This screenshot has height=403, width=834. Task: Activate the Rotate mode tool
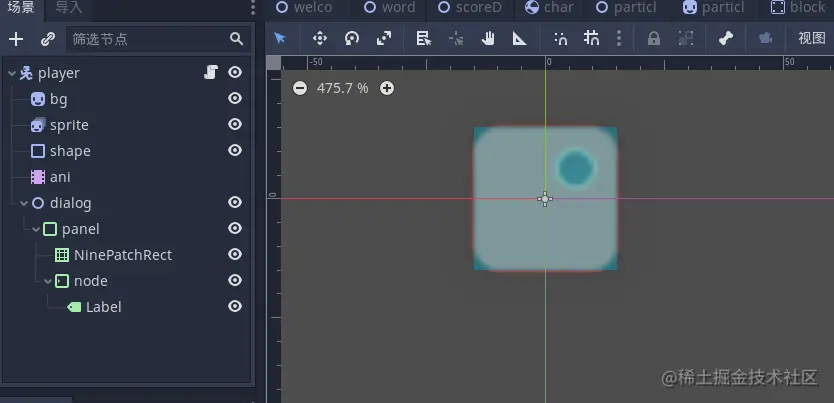352,38
